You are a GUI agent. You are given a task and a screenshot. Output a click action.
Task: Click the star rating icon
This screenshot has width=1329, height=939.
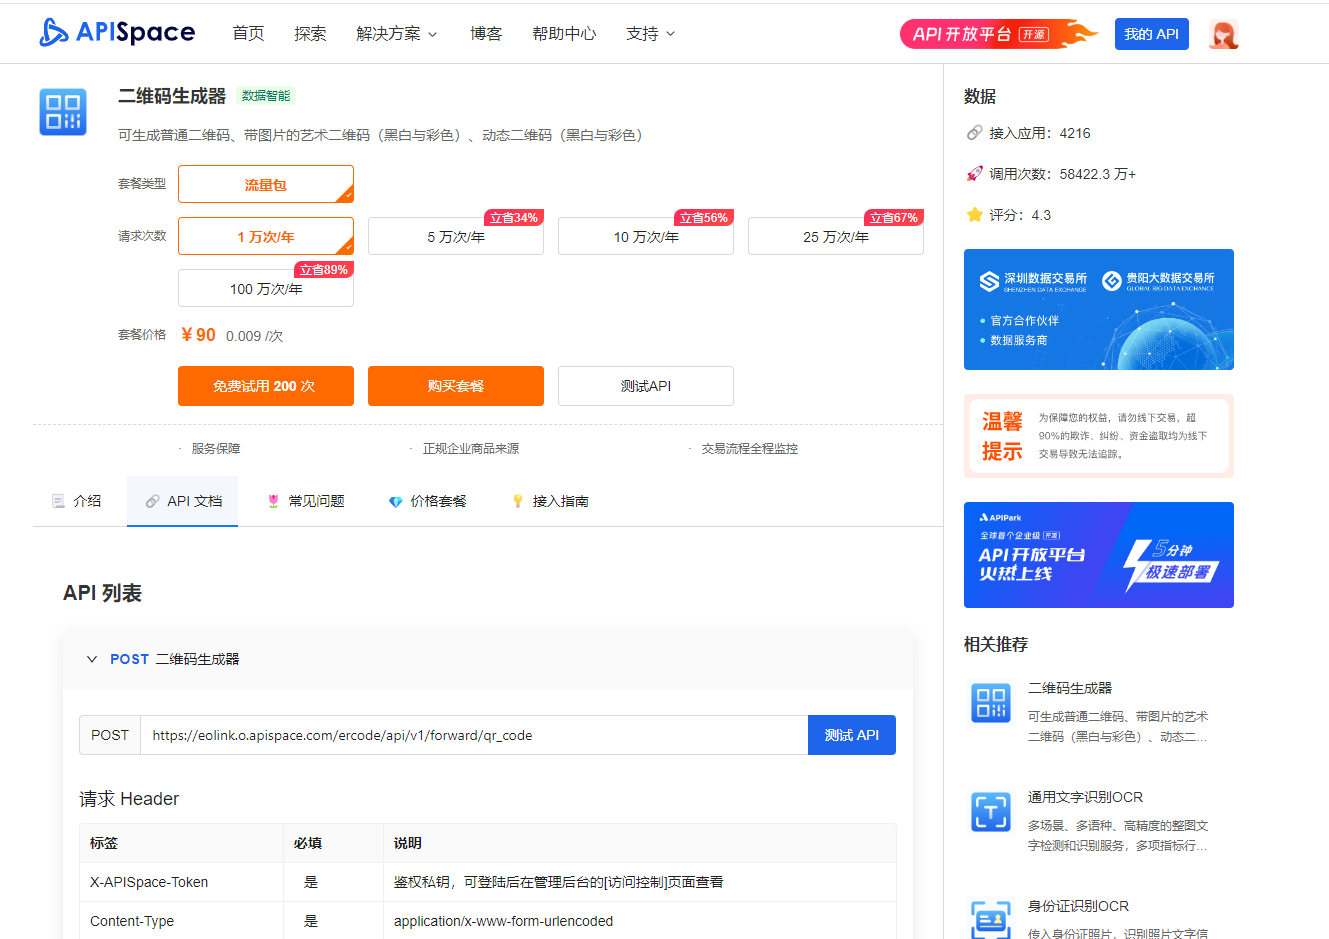coord(974,215)
